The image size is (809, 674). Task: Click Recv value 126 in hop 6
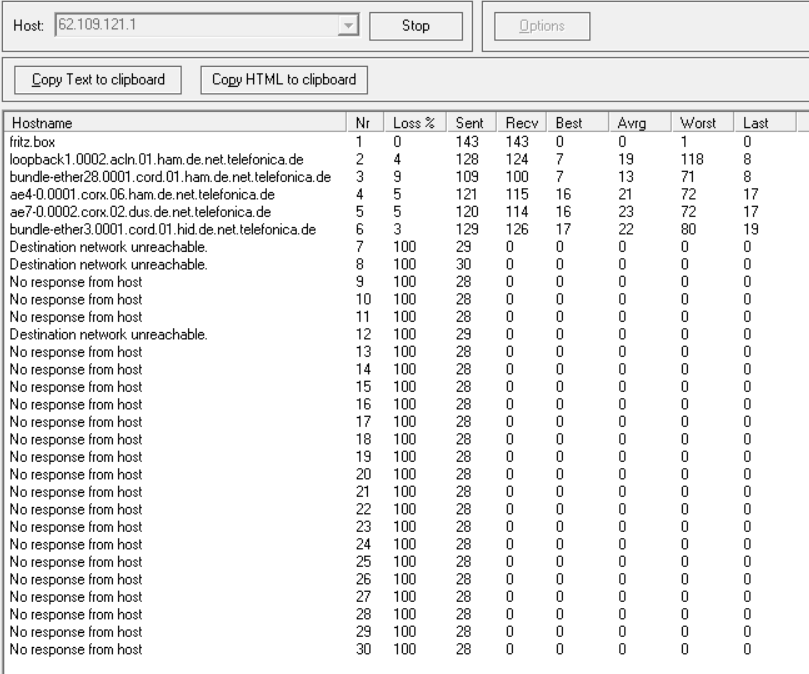tap(517, 230)
